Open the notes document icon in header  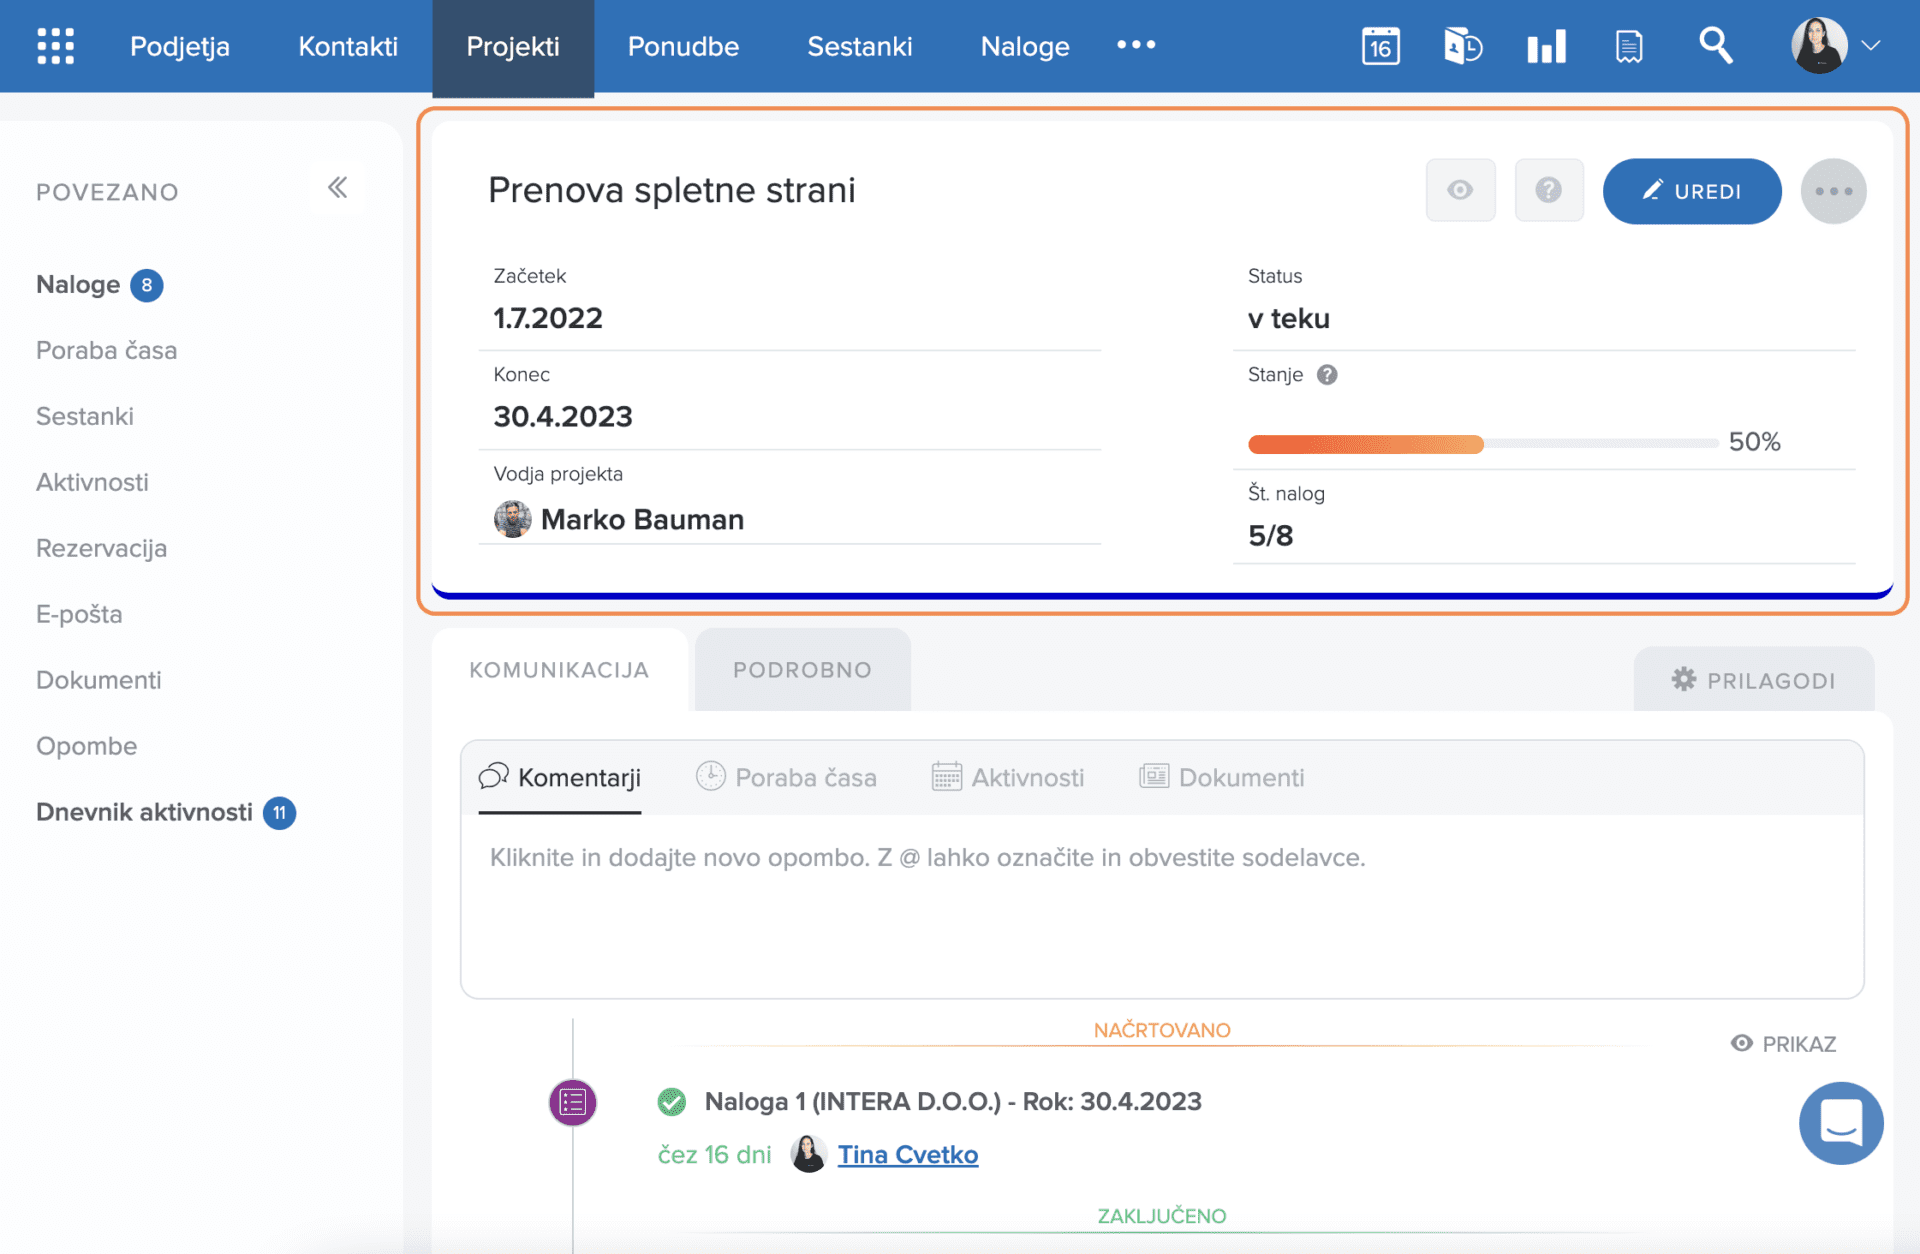point(1629,46)
